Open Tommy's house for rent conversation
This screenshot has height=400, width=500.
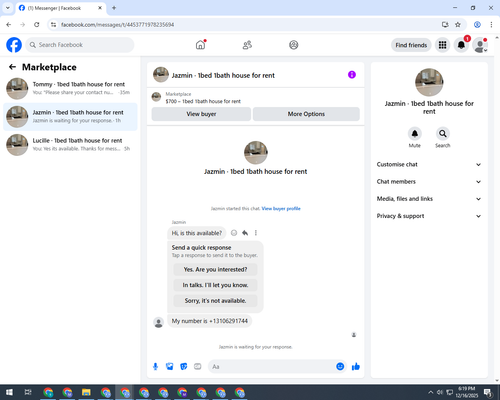click(x=70, y=89)
